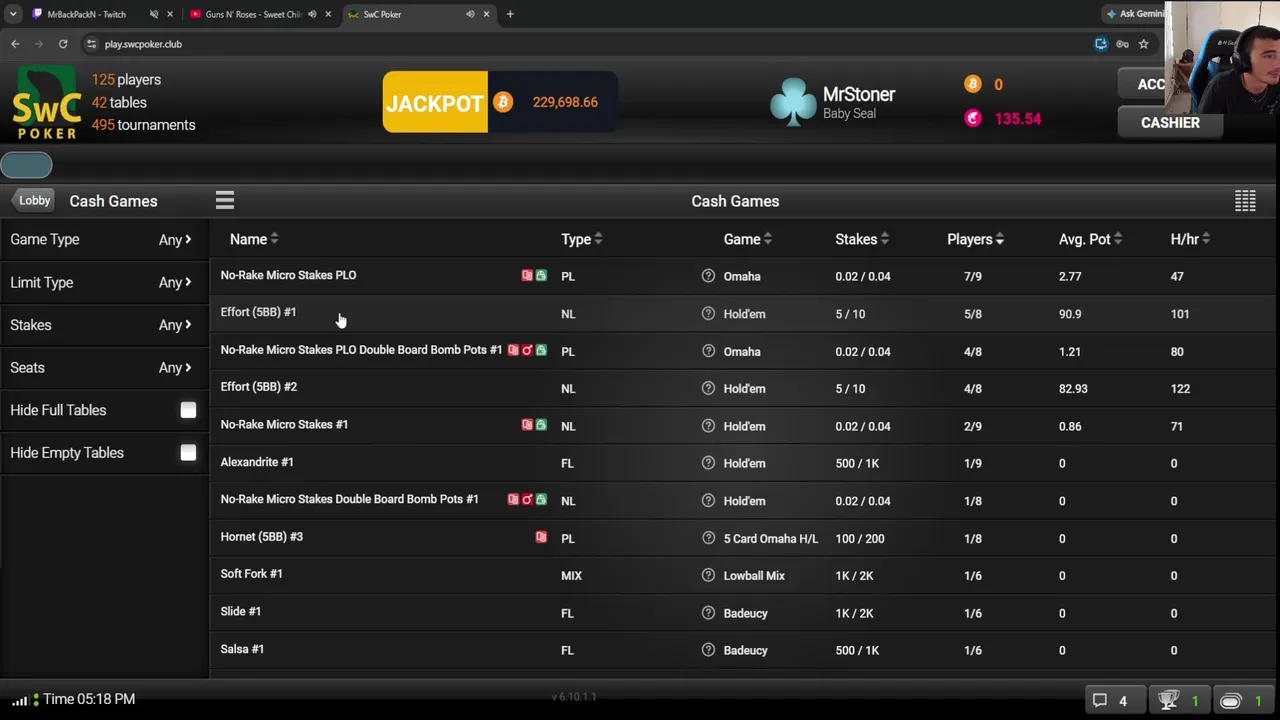Go back in browser history
The image size is (1280, 720).
click(15, 44)
